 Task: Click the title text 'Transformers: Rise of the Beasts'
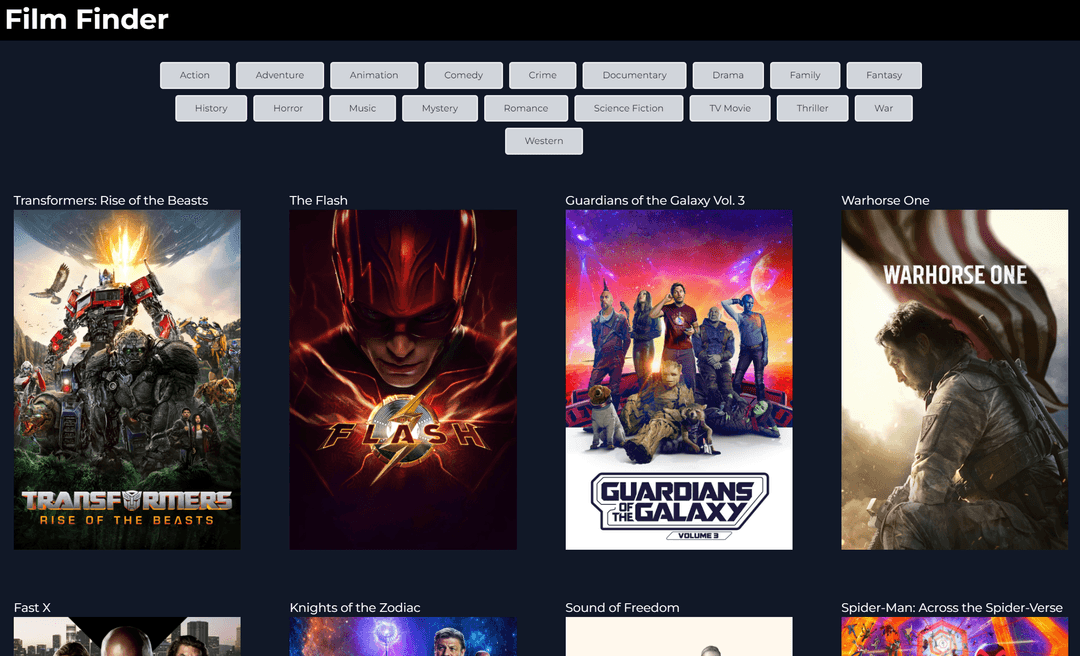click(x=111, y=201)
